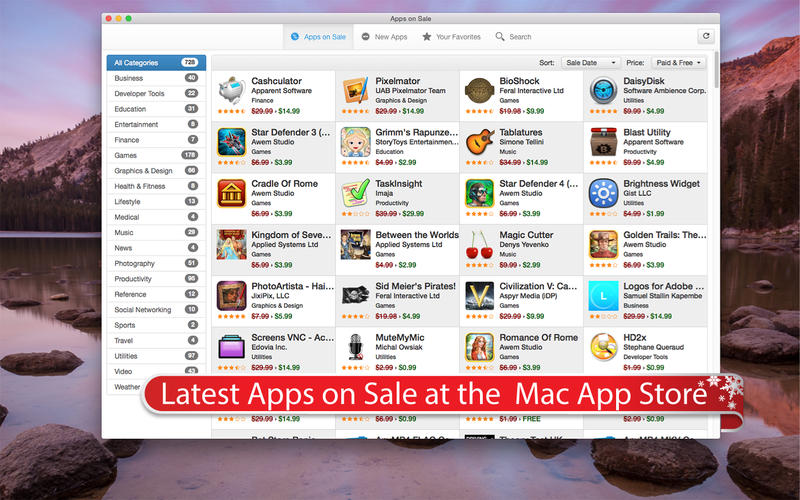Open the MuteMyMic microphone icon

[355, 347]
